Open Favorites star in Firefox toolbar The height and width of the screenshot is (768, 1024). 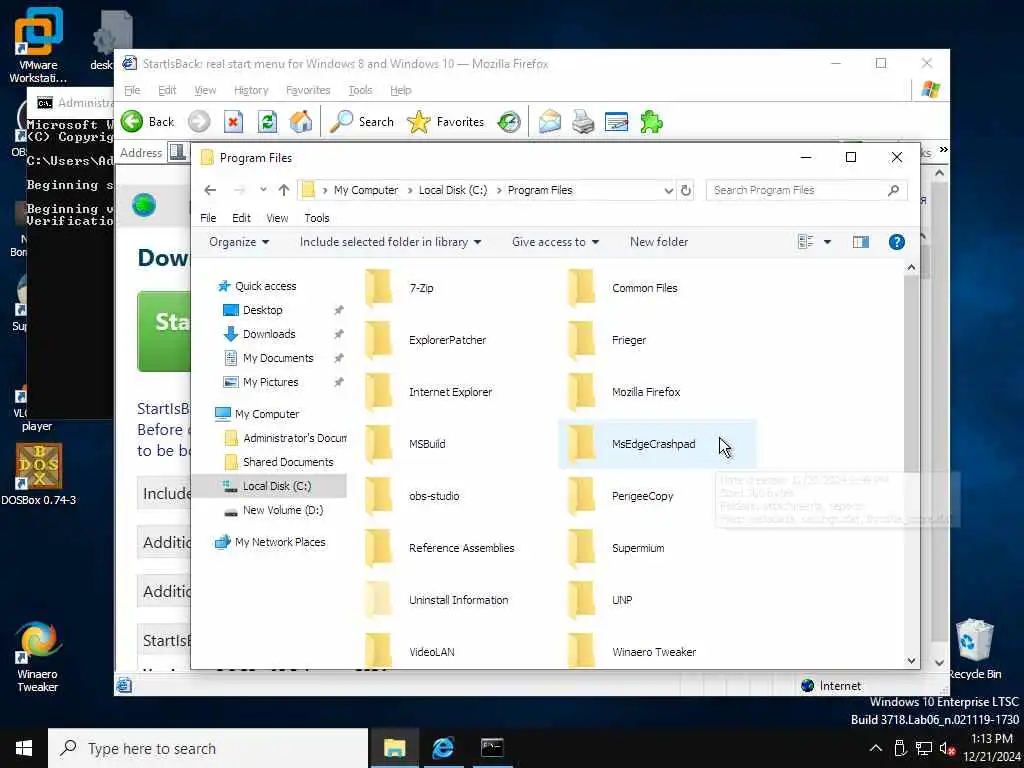point(445,121)
